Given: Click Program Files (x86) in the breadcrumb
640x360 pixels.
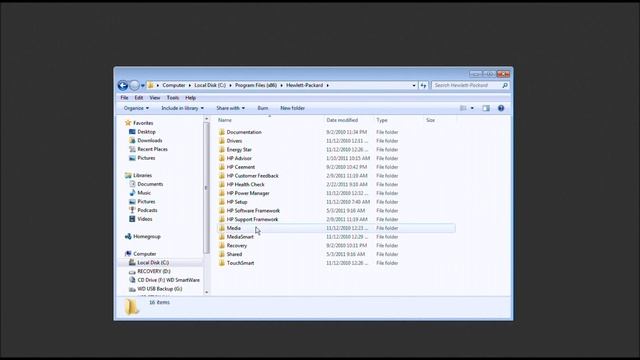Looking at the screenshot, I should pos(256,85).
